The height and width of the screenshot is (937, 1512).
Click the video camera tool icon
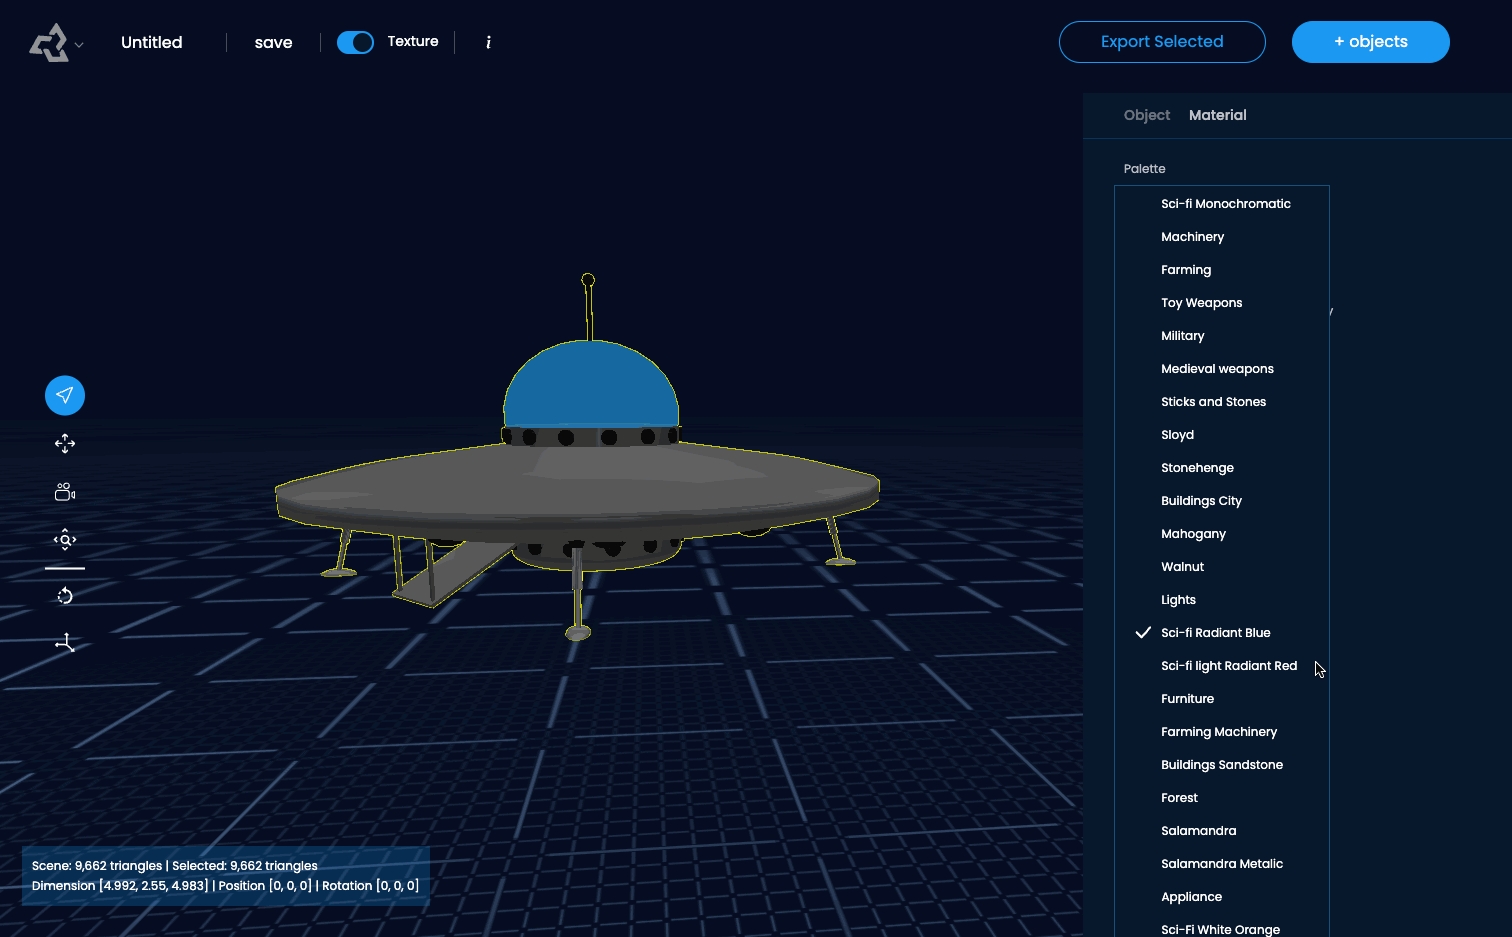pyautogui.click(x=65, y=492)
